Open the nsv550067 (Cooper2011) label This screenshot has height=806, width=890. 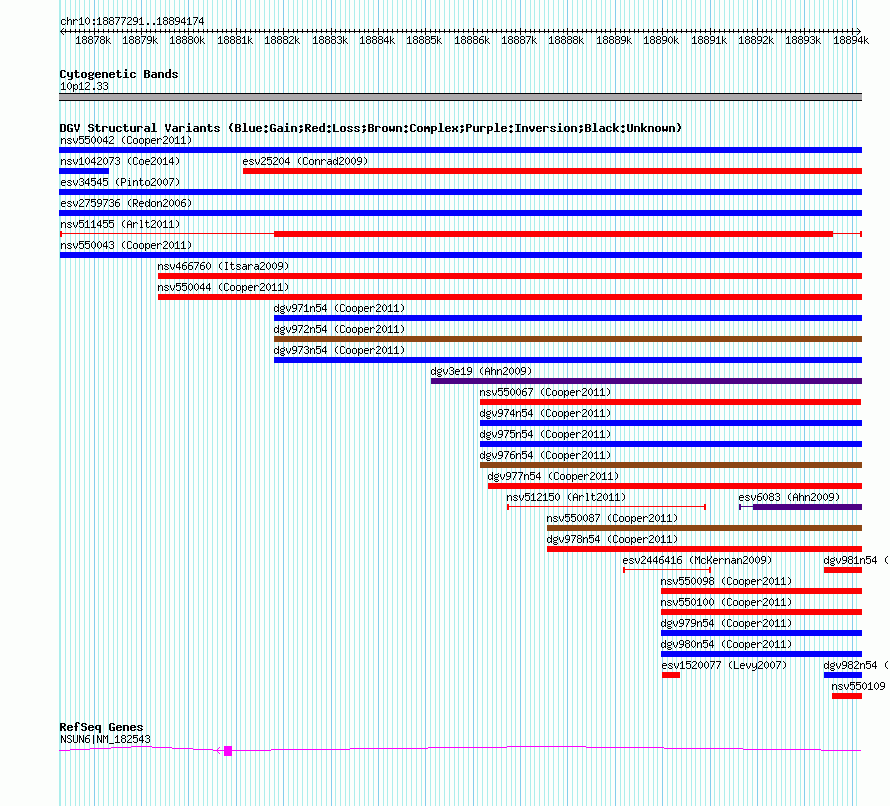(545, 392)
